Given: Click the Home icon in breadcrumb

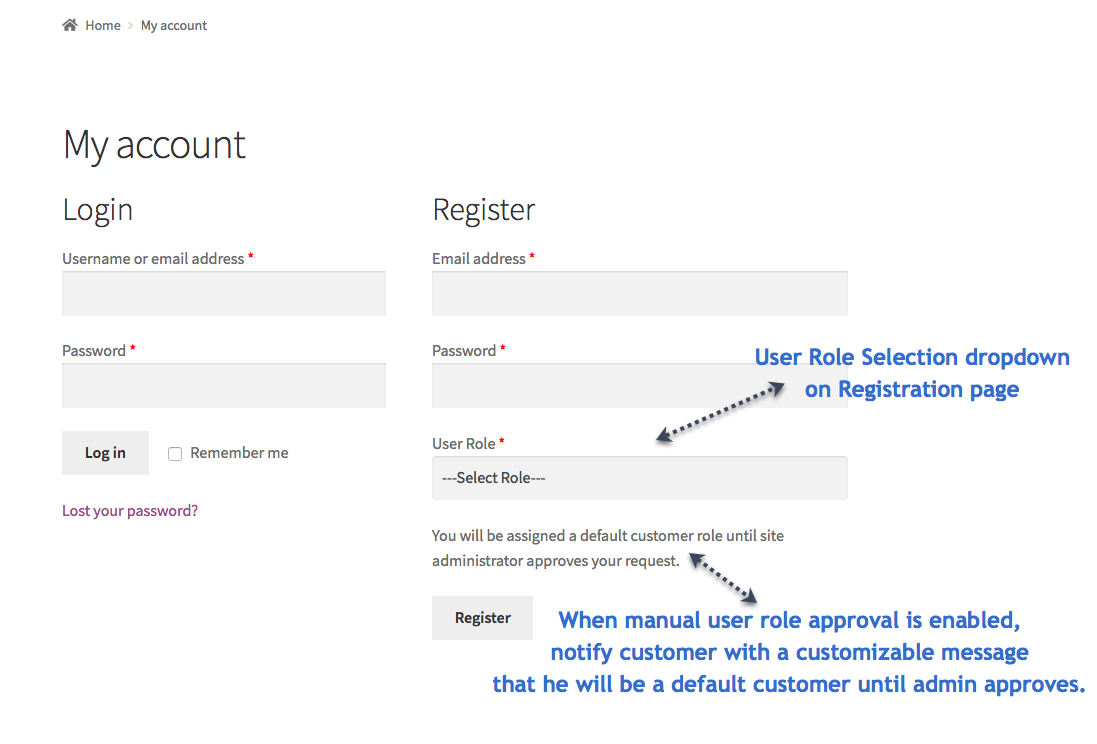Looking at the screenshot, I should pyautogui.click(x=69, y=25).
